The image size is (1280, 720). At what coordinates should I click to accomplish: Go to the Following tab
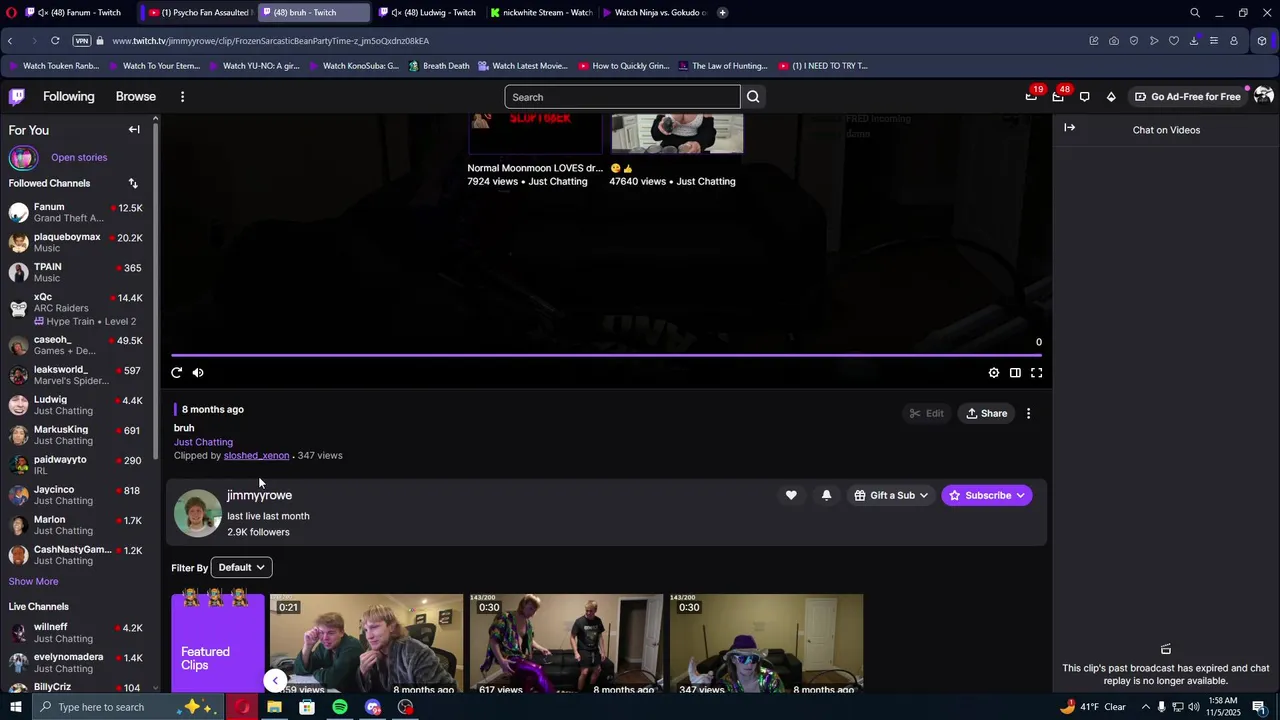[x=68, y=97]
